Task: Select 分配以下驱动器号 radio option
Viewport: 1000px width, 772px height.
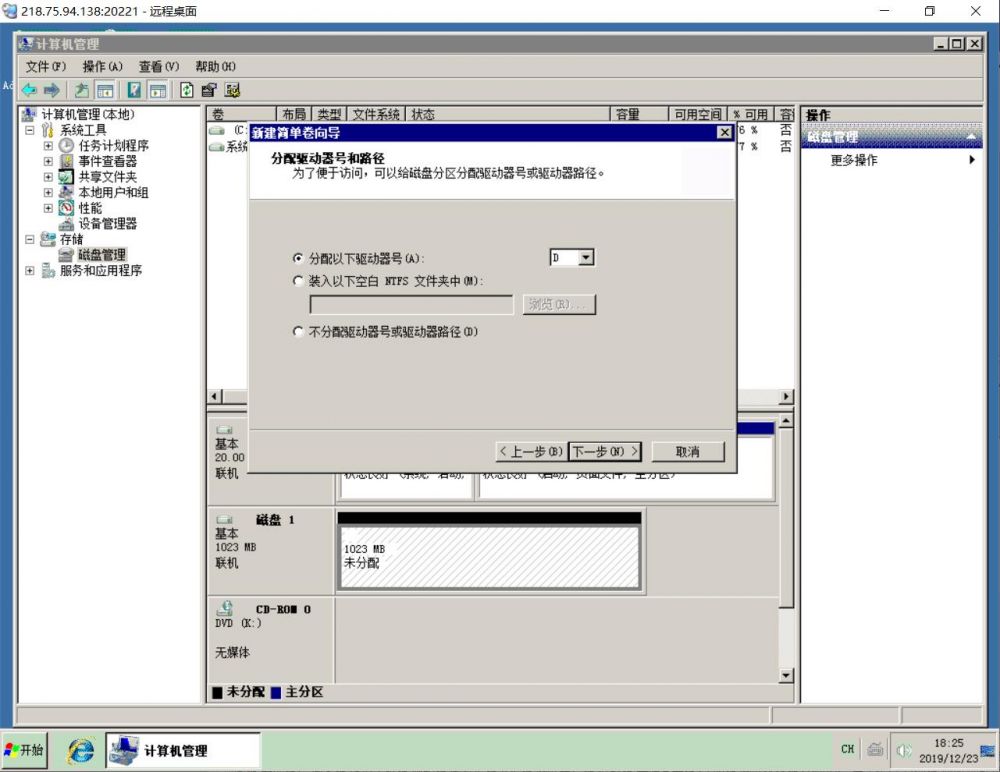Action: (x=298, y=258)
